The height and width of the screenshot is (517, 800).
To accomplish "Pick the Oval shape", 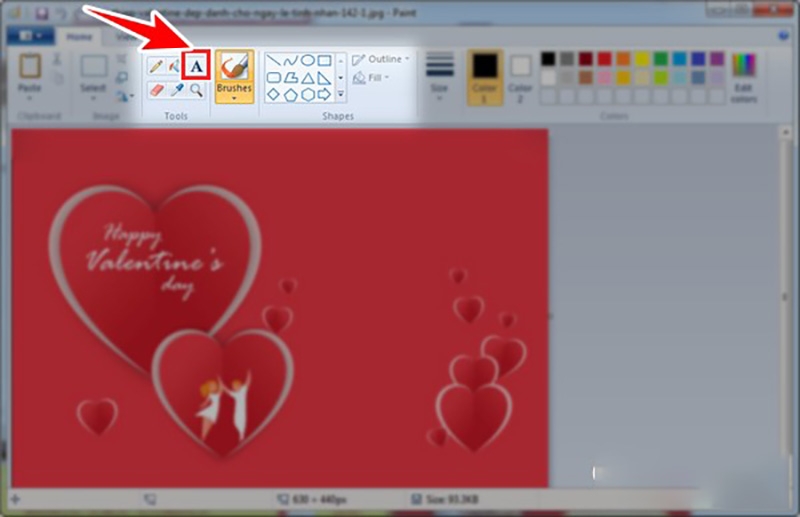I will coord(308,61).
